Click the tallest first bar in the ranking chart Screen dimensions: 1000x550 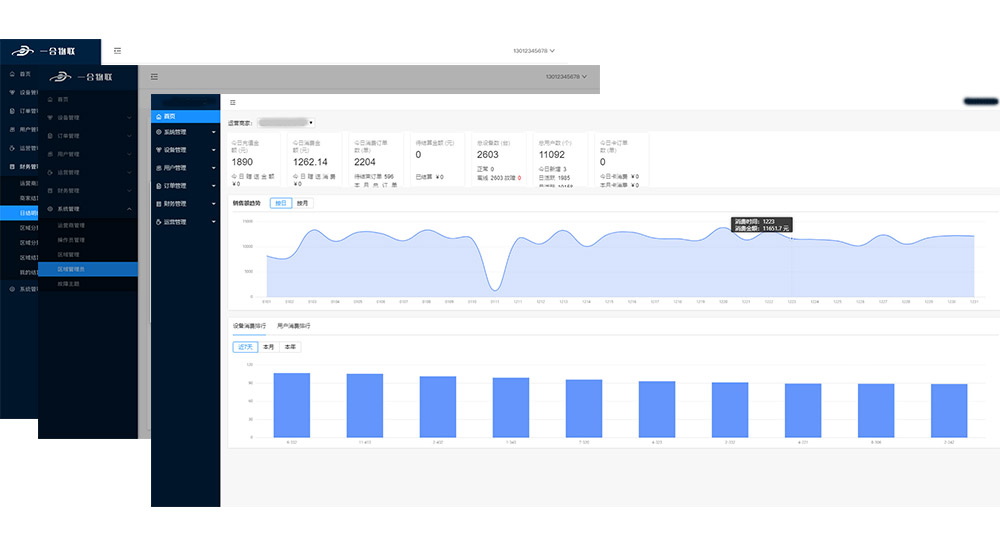click(292, 405)
